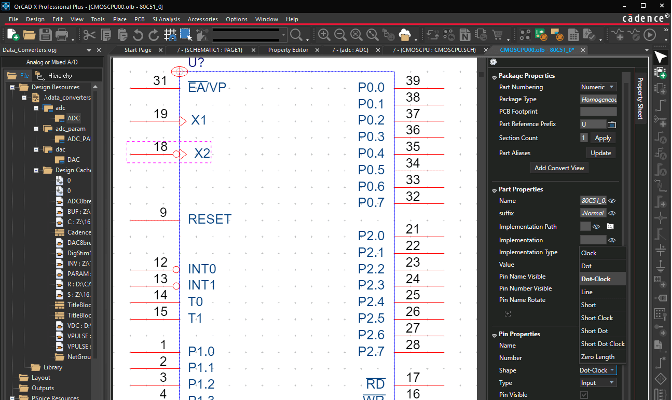Collapse the Pin Properties section
Viewport: 672px width, 400px height.
point(494,334)
